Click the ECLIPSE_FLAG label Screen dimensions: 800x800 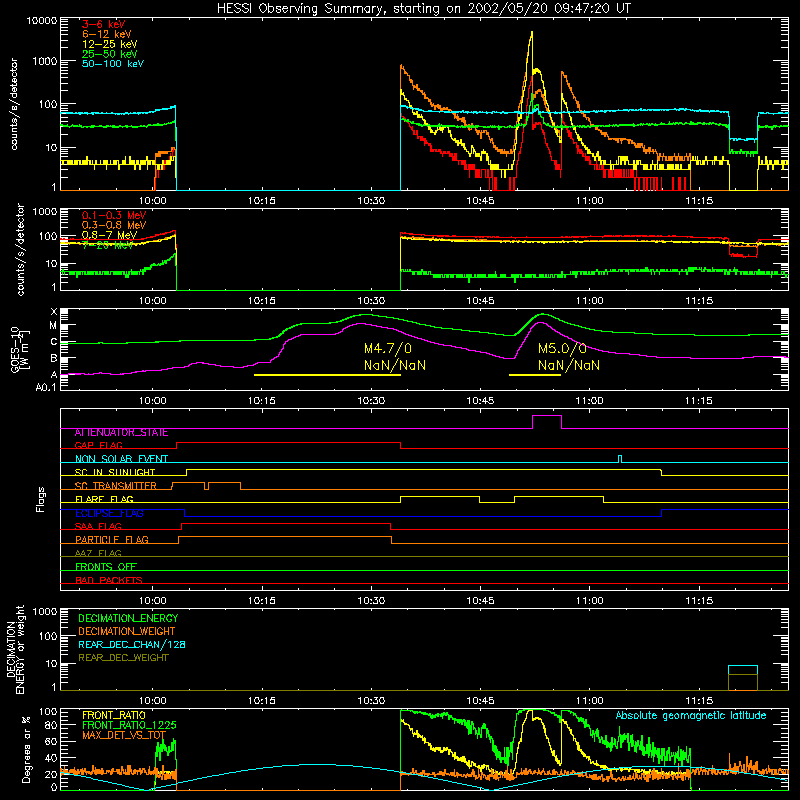click(x=109, y=513)
